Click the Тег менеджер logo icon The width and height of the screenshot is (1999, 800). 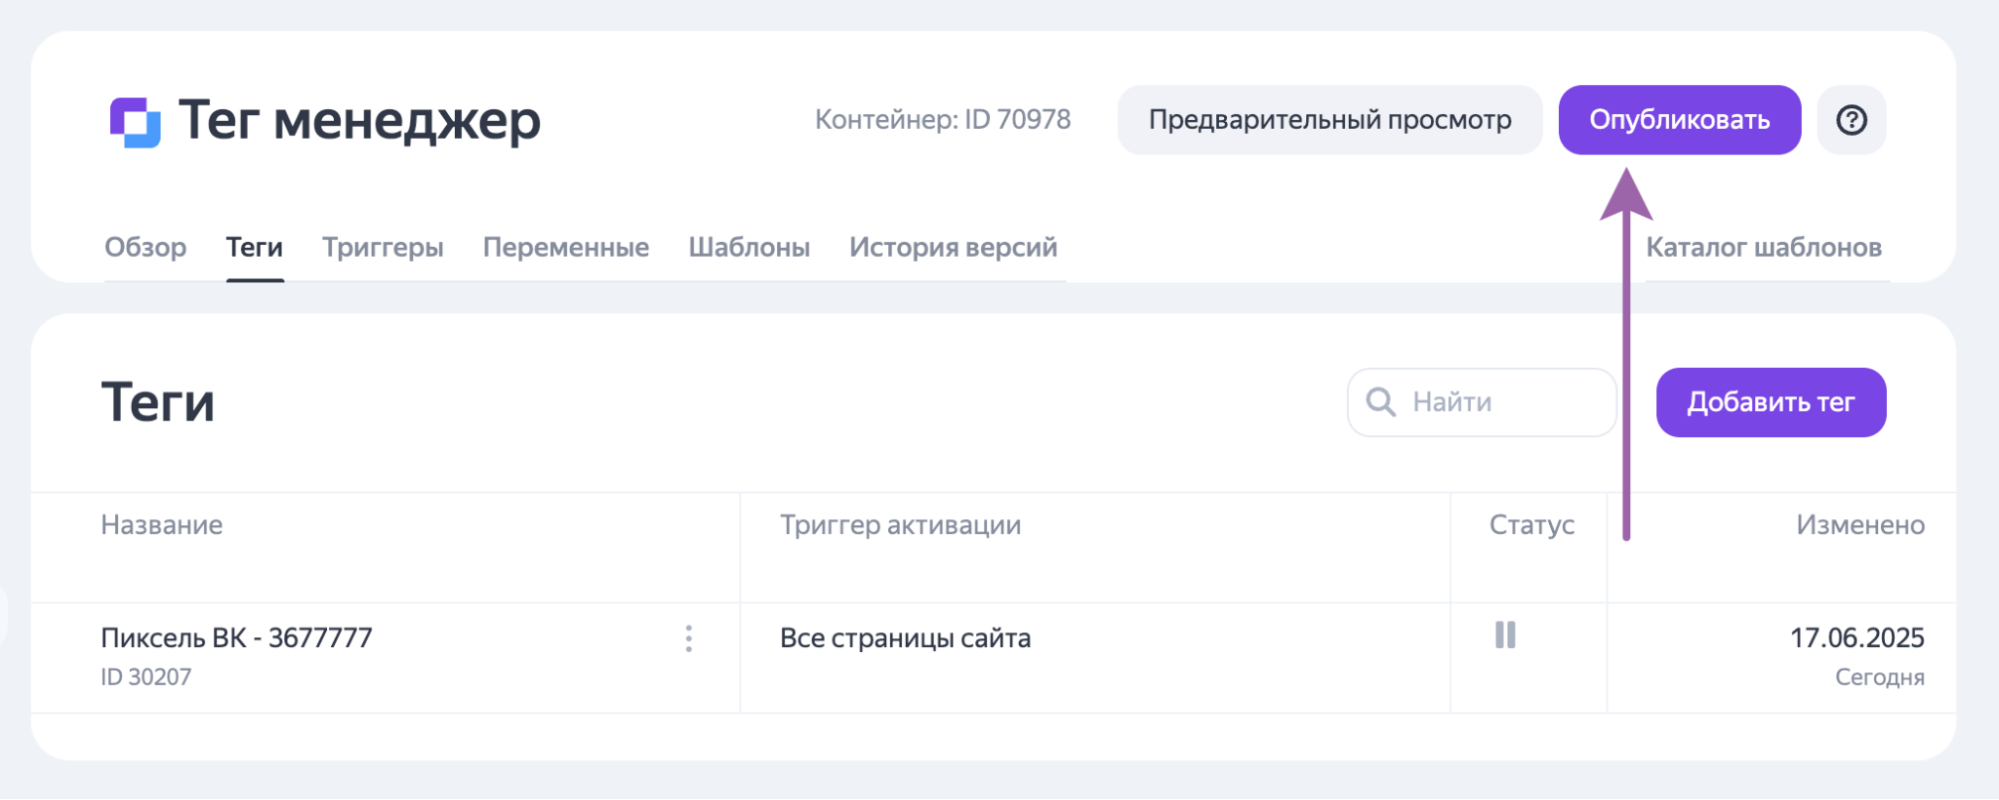pyautogui.click(x=135, y=122)
